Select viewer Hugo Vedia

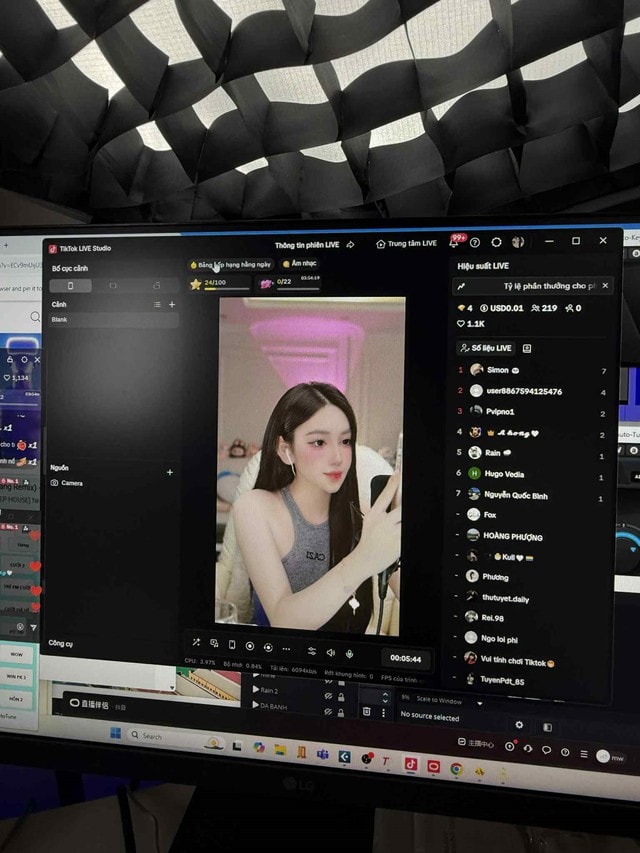pyautogui.click(x=531, y=474)
